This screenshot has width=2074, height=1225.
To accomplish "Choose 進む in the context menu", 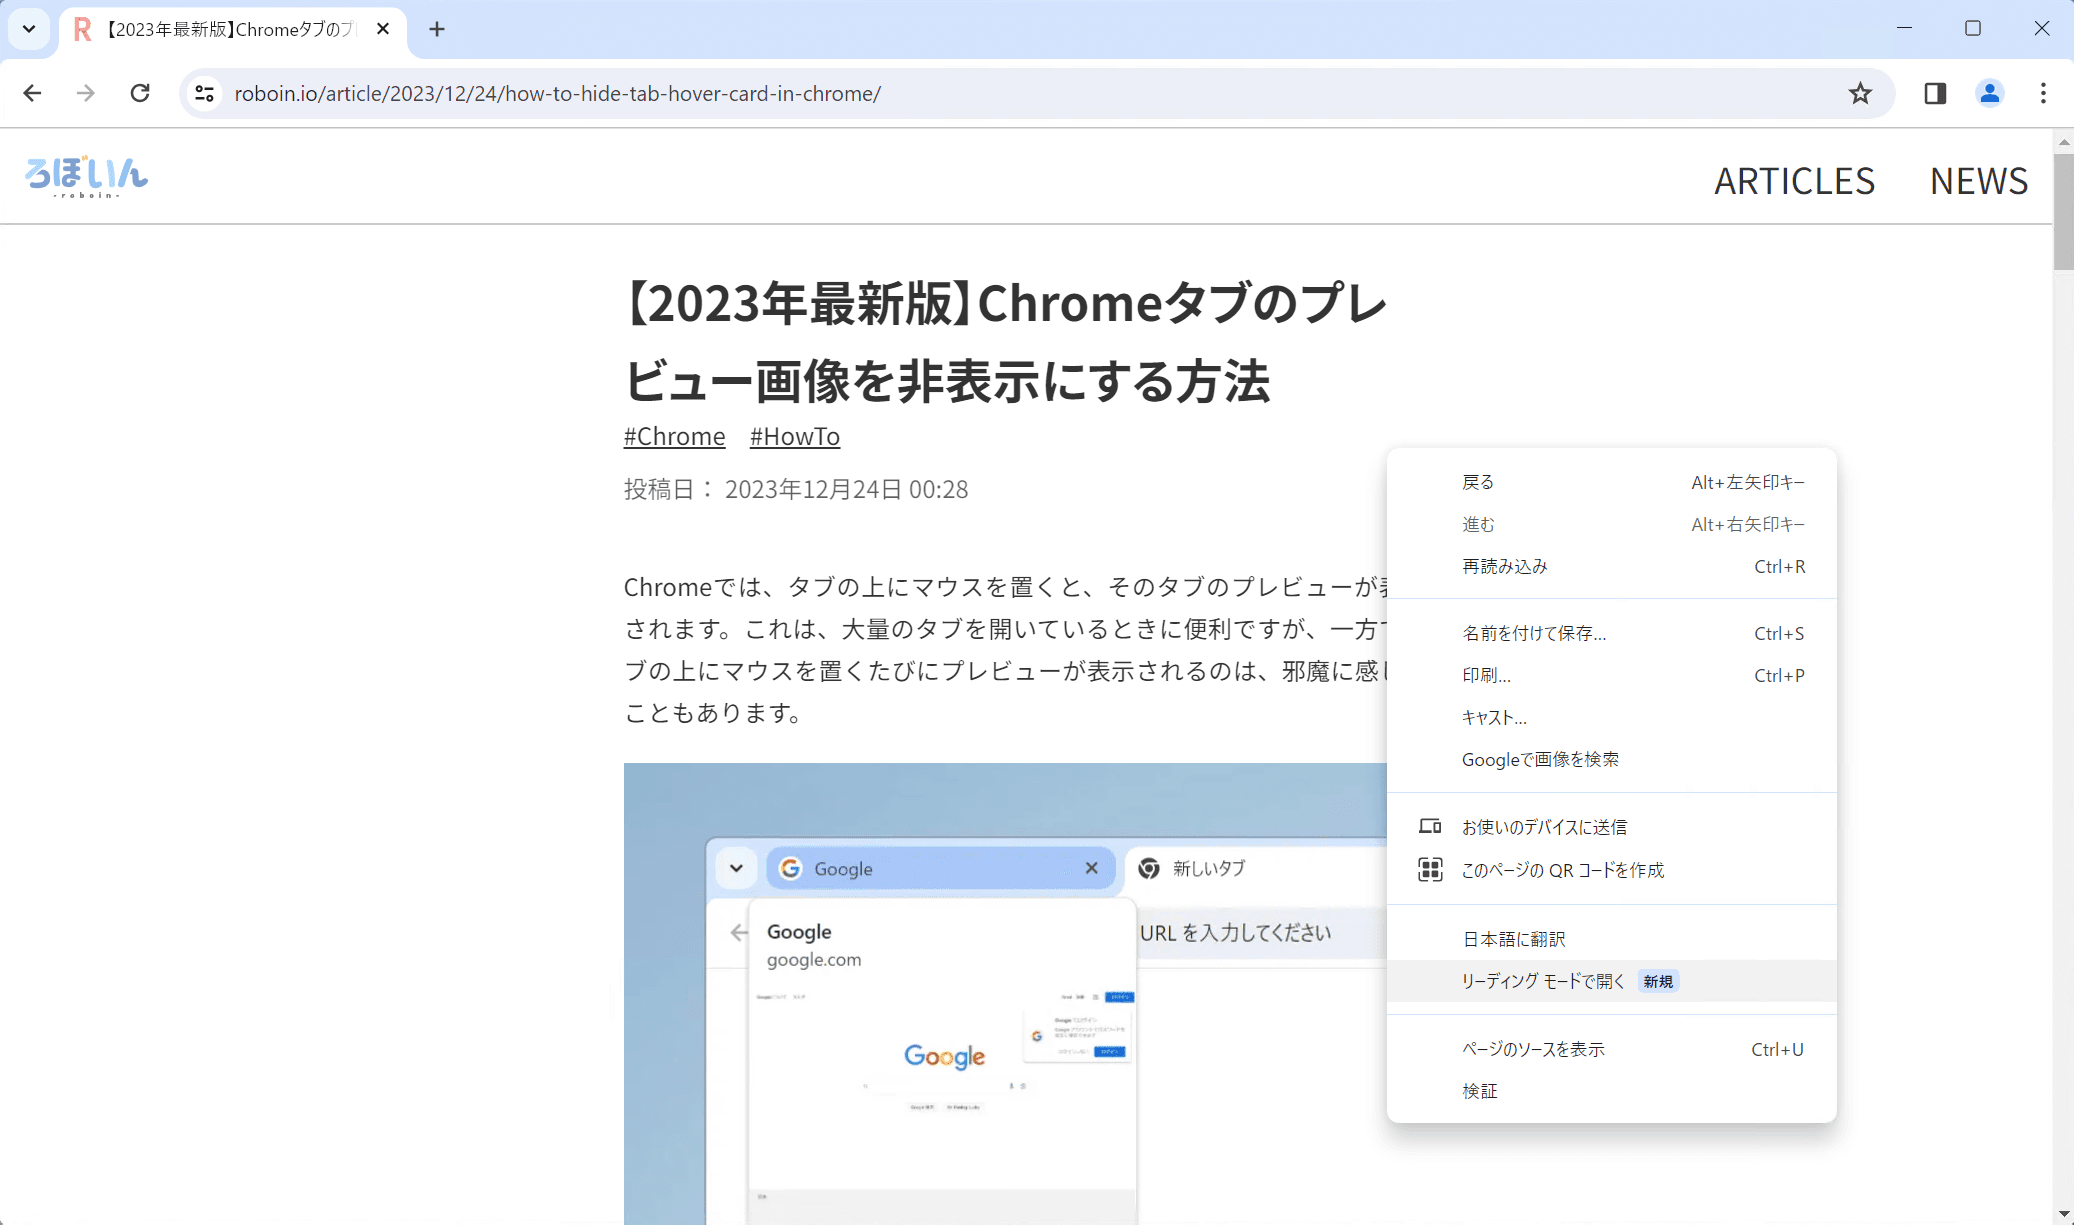I will tap(1611, 524).
